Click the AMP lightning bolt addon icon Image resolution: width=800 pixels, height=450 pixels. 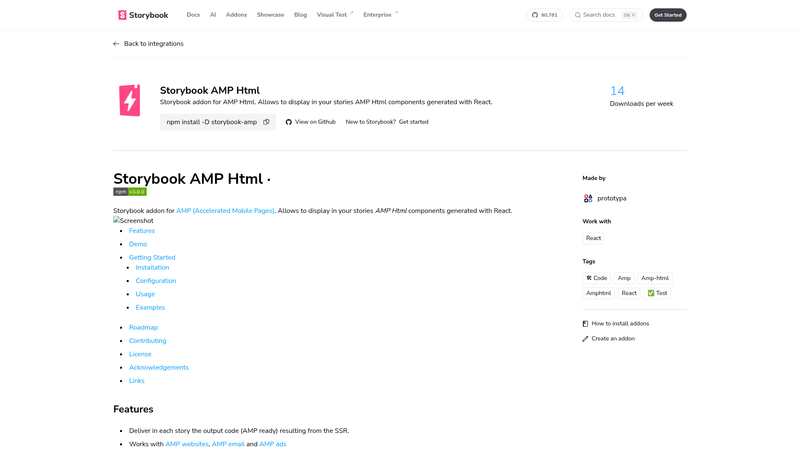(130, 100)
